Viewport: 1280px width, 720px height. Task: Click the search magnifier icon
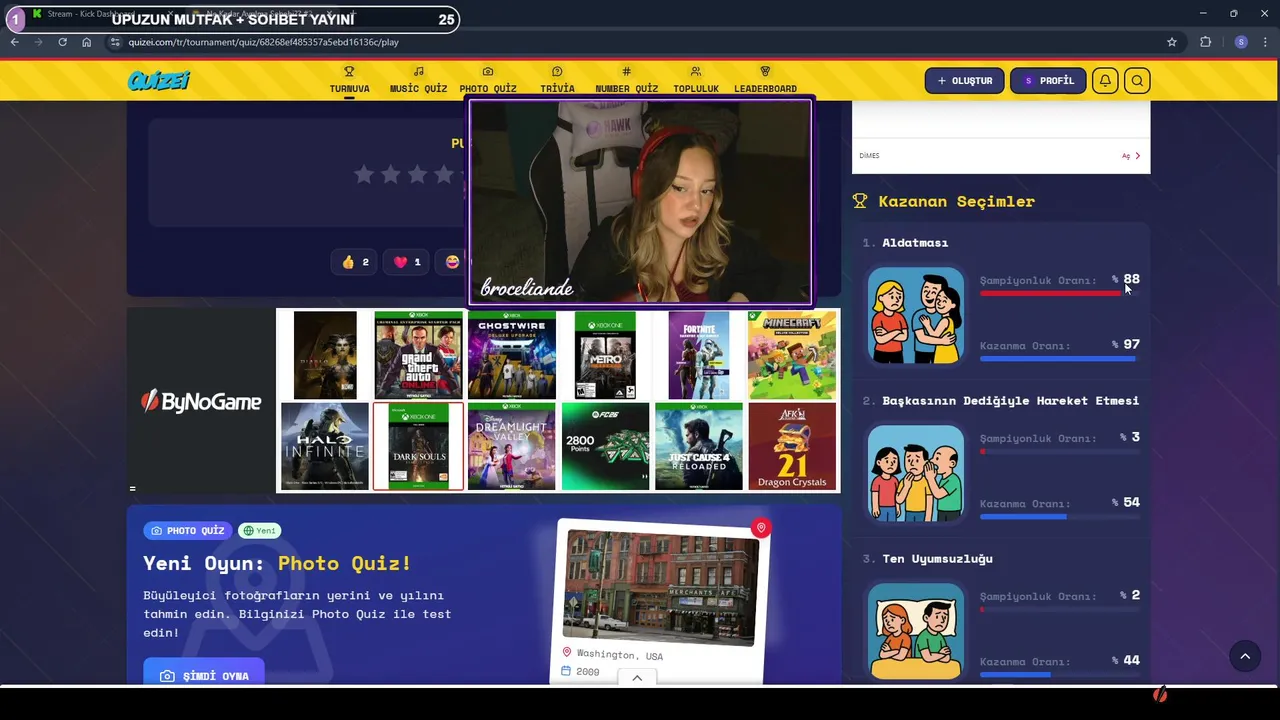[x=1137, y=81]
